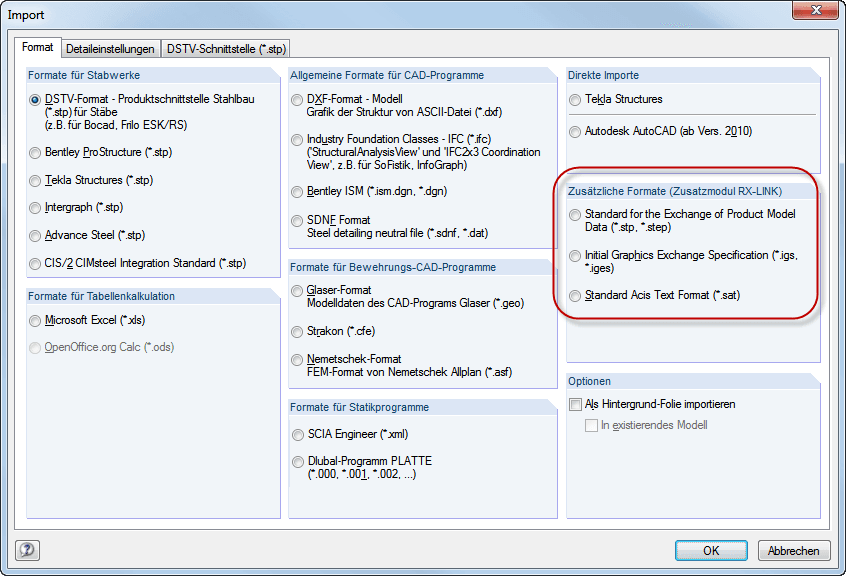
Task: Select the Bentley ProStructure (*.stp) option
Action: [x=36, y=153]
